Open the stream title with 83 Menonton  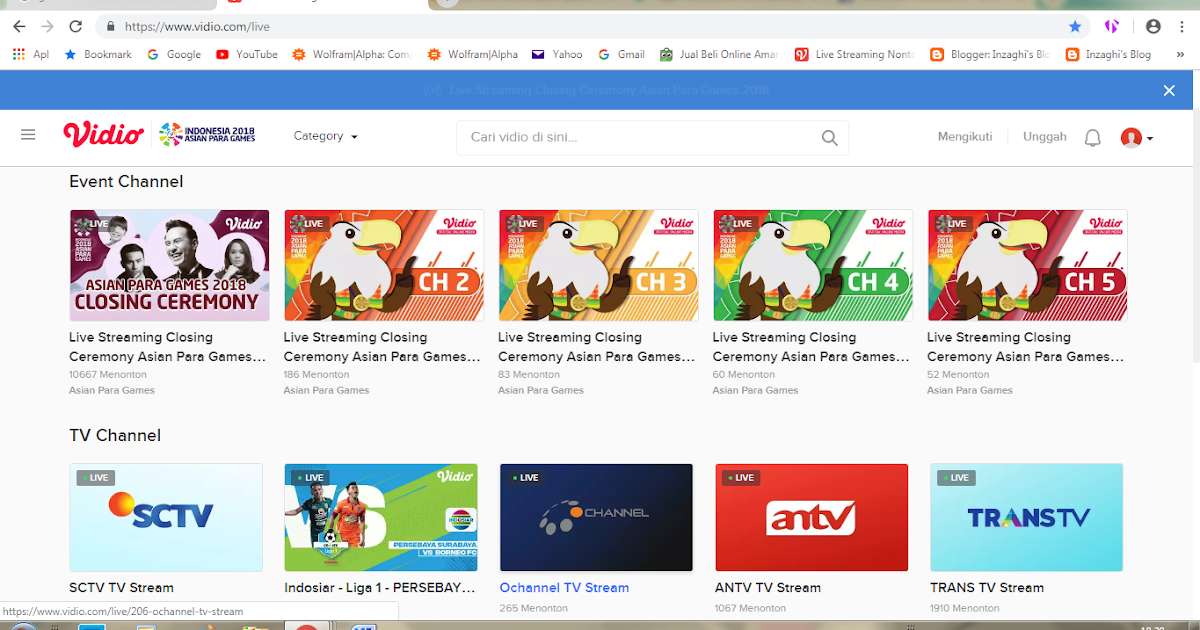click(x=597, y=347)
